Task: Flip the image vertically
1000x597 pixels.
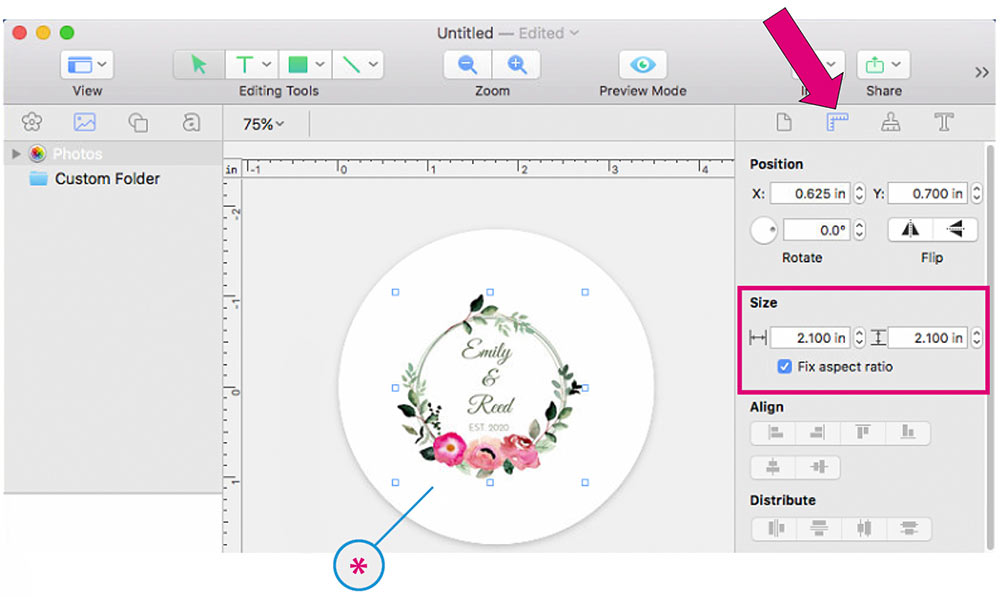Action: pos(955,229)
